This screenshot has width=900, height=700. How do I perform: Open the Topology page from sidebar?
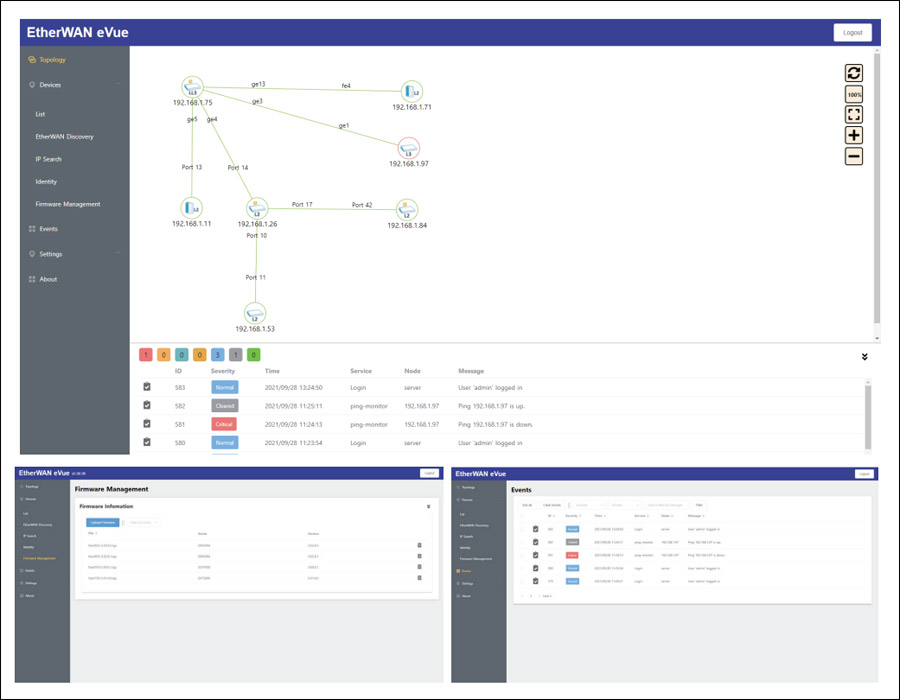52,60
